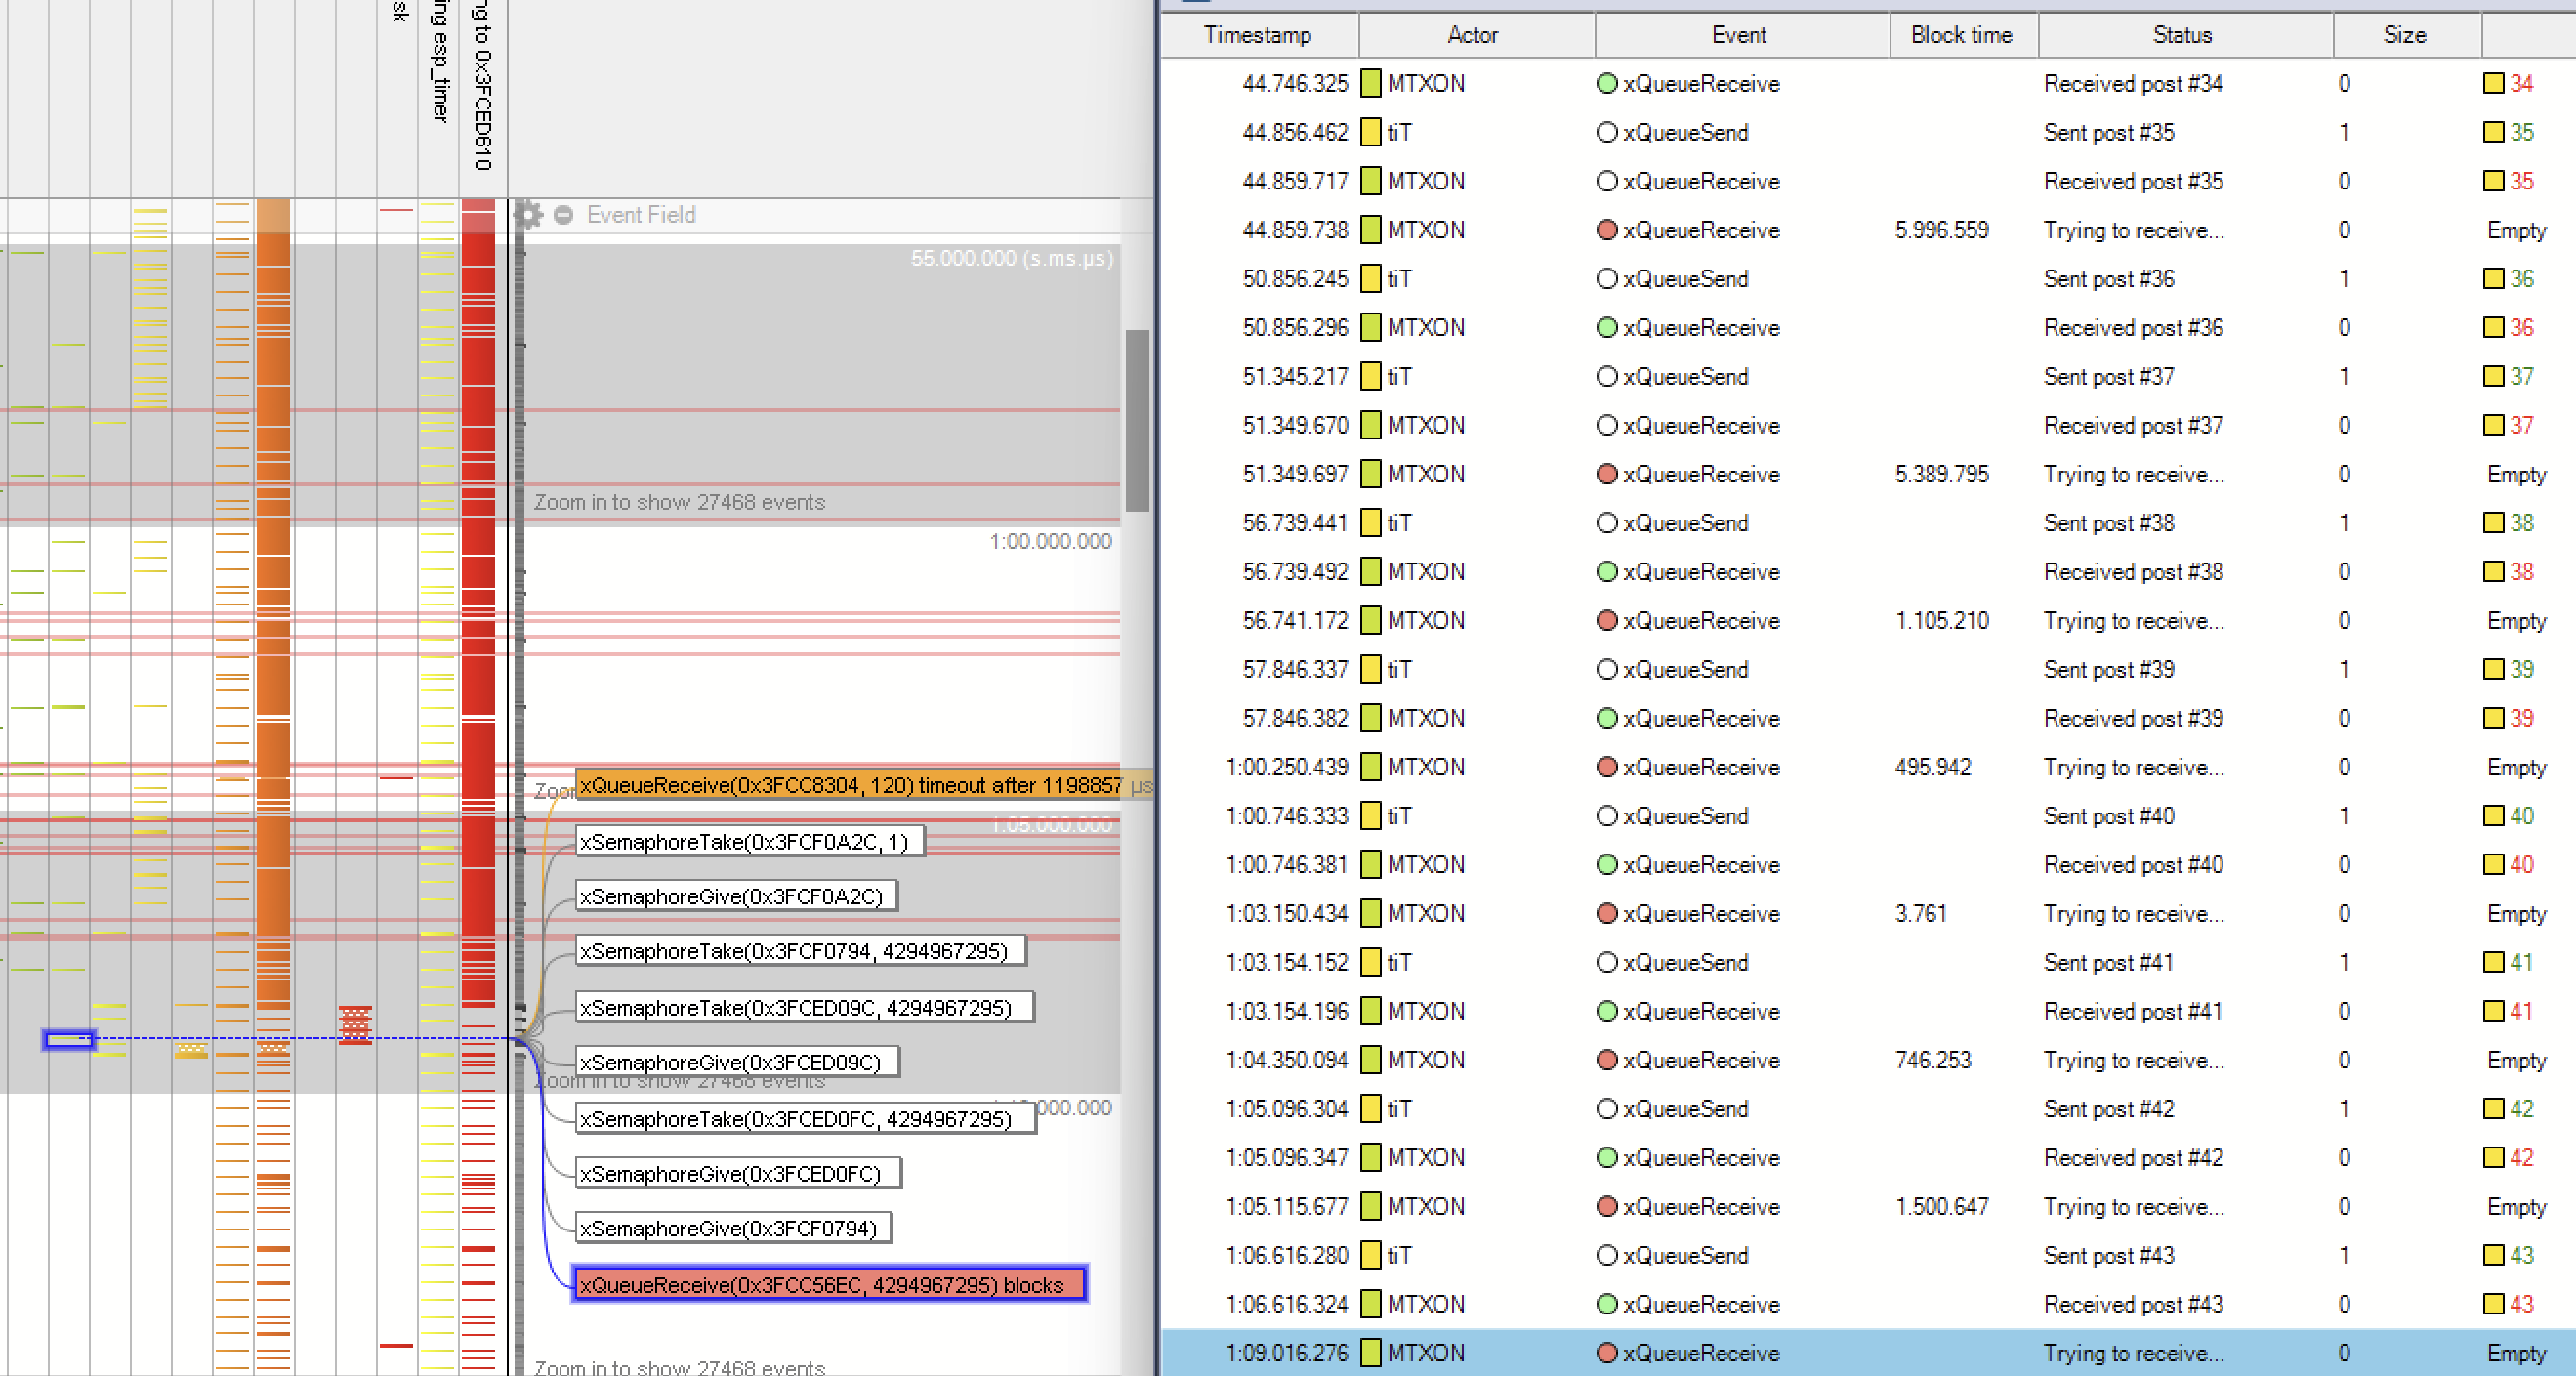Sort the table by the Timestamp column

pos(1258,34)
